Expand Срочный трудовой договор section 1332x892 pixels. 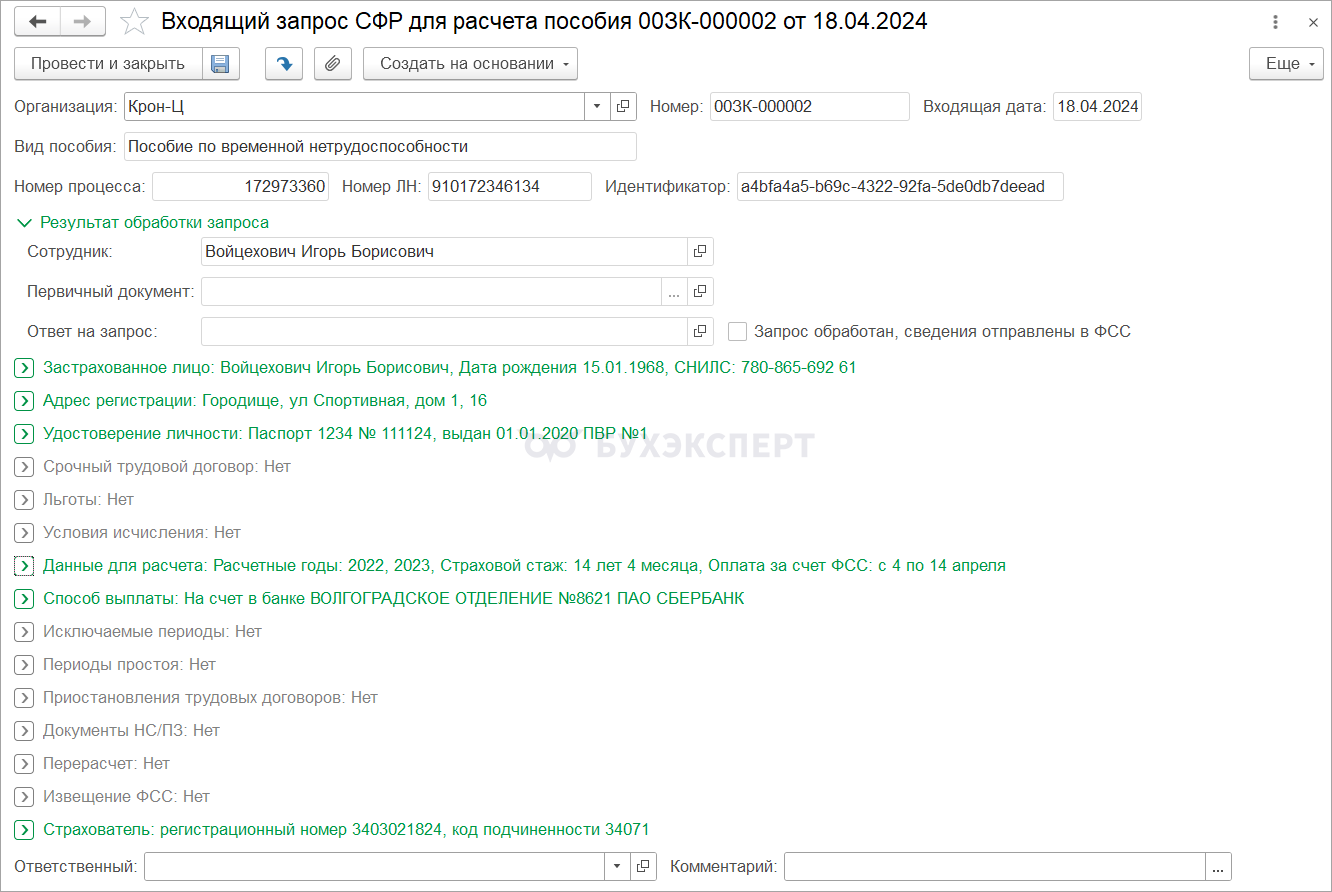(x=25, y=467)
